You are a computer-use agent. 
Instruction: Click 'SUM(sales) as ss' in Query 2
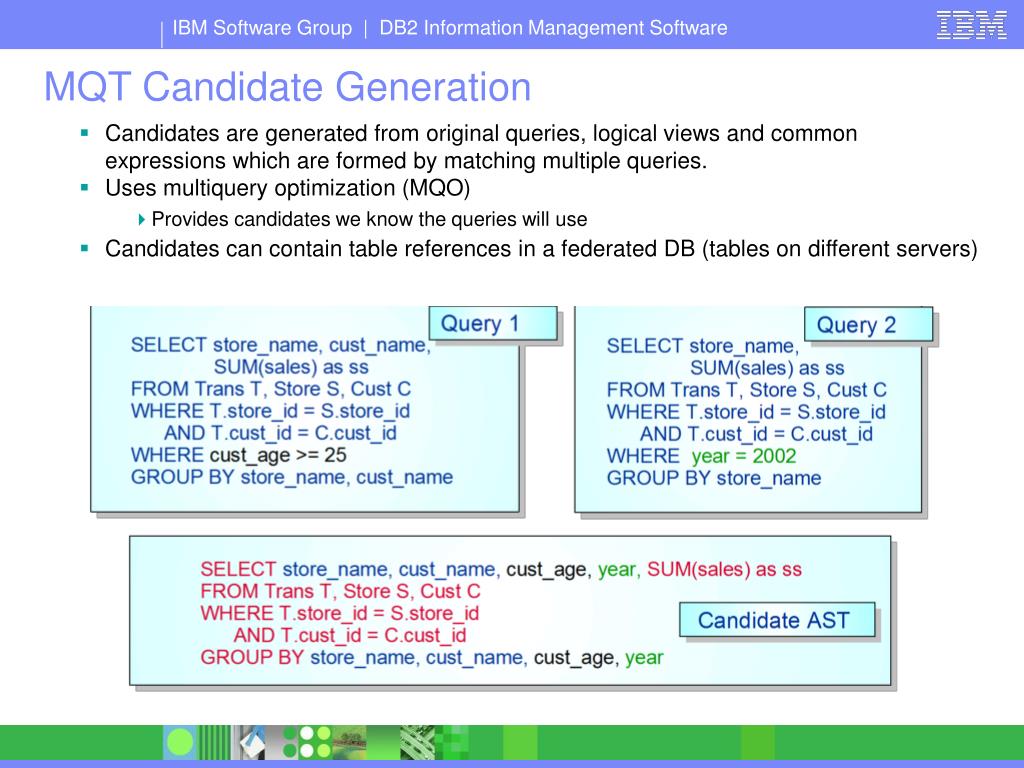point(767,368)
